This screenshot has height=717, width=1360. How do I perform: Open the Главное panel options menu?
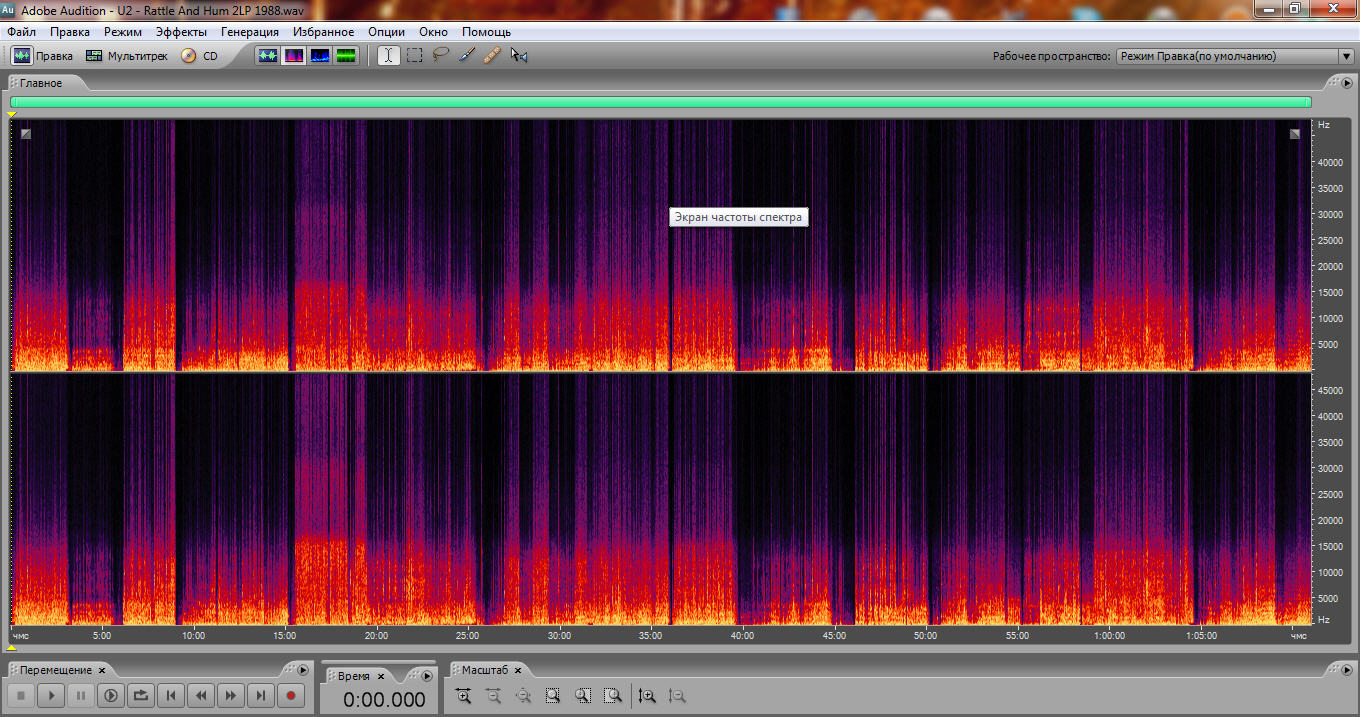[1347, 83]
